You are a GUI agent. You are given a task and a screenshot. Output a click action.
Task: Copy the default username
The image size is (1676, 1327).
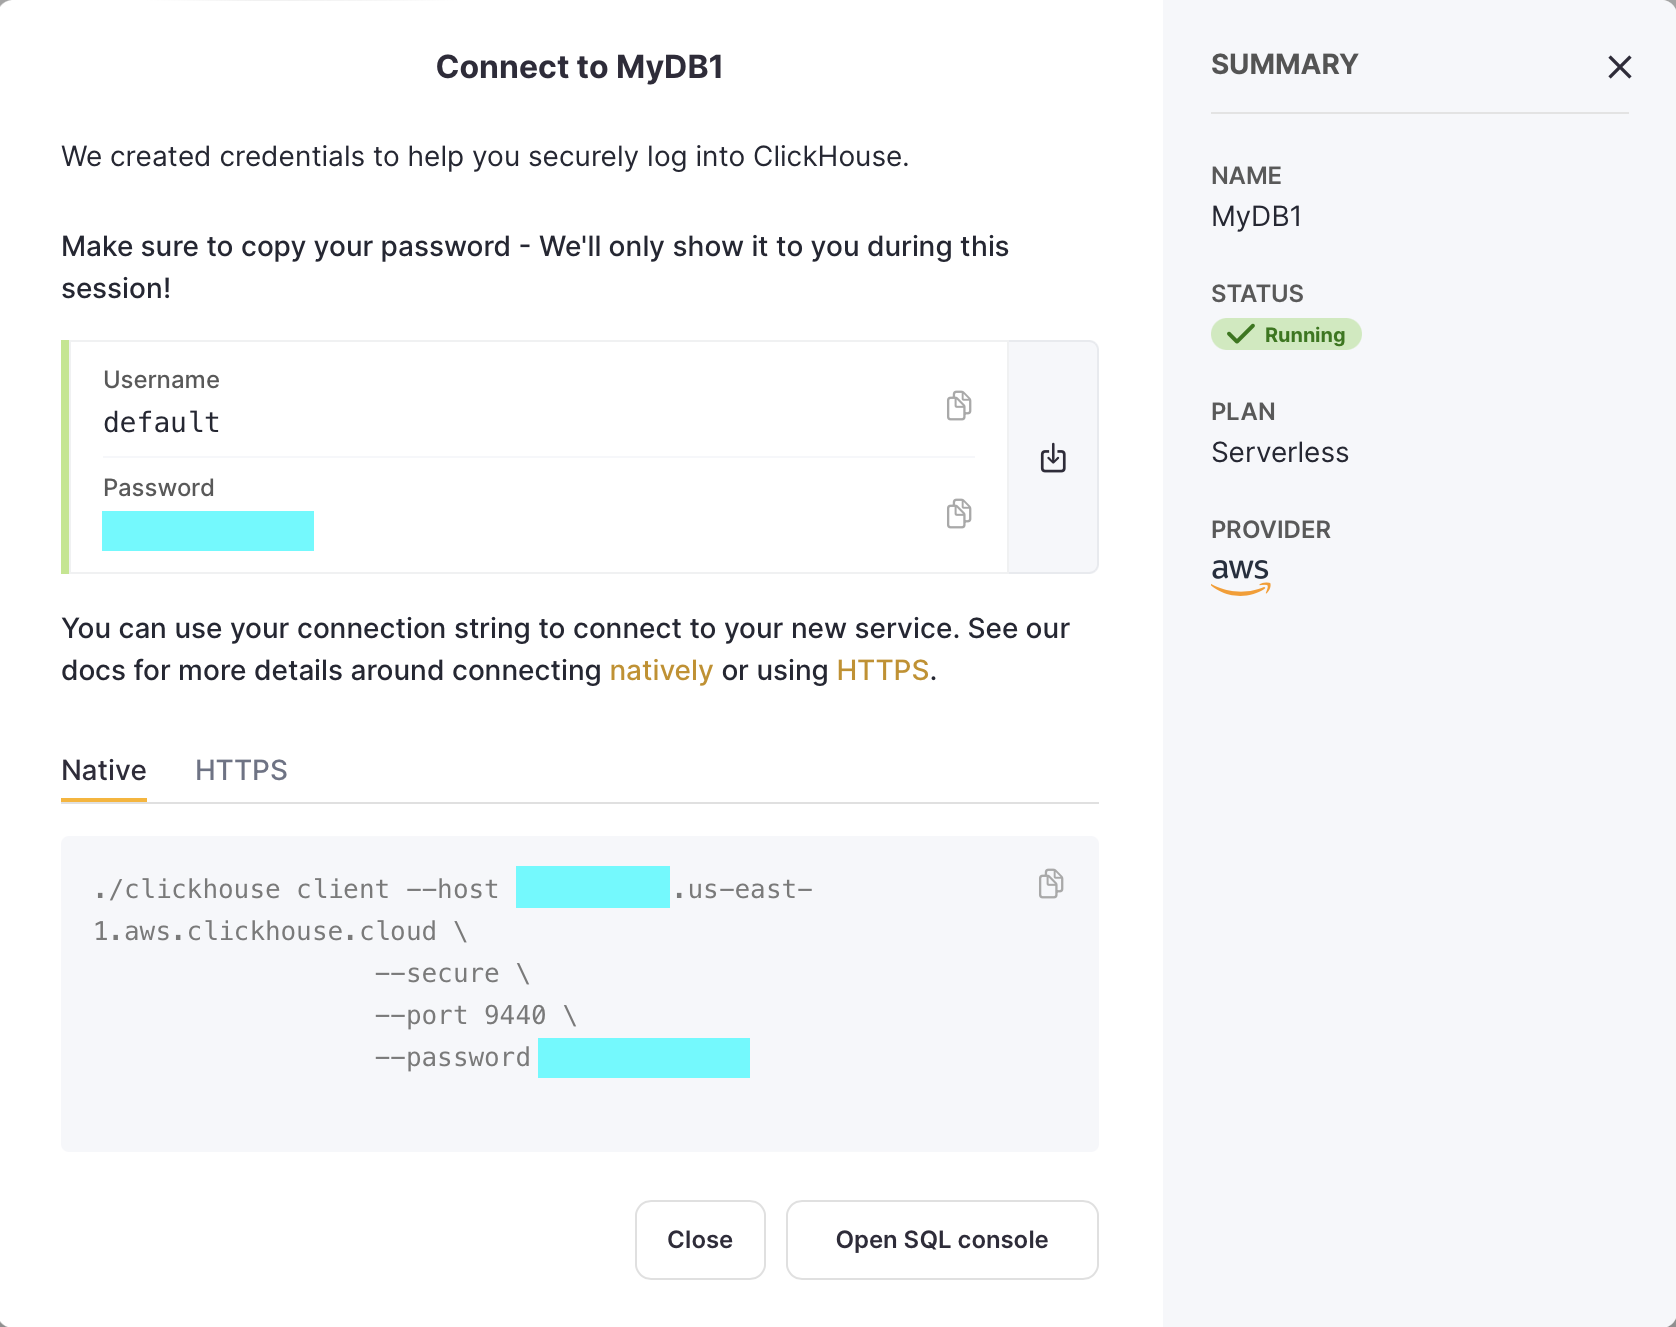[959, 405]
